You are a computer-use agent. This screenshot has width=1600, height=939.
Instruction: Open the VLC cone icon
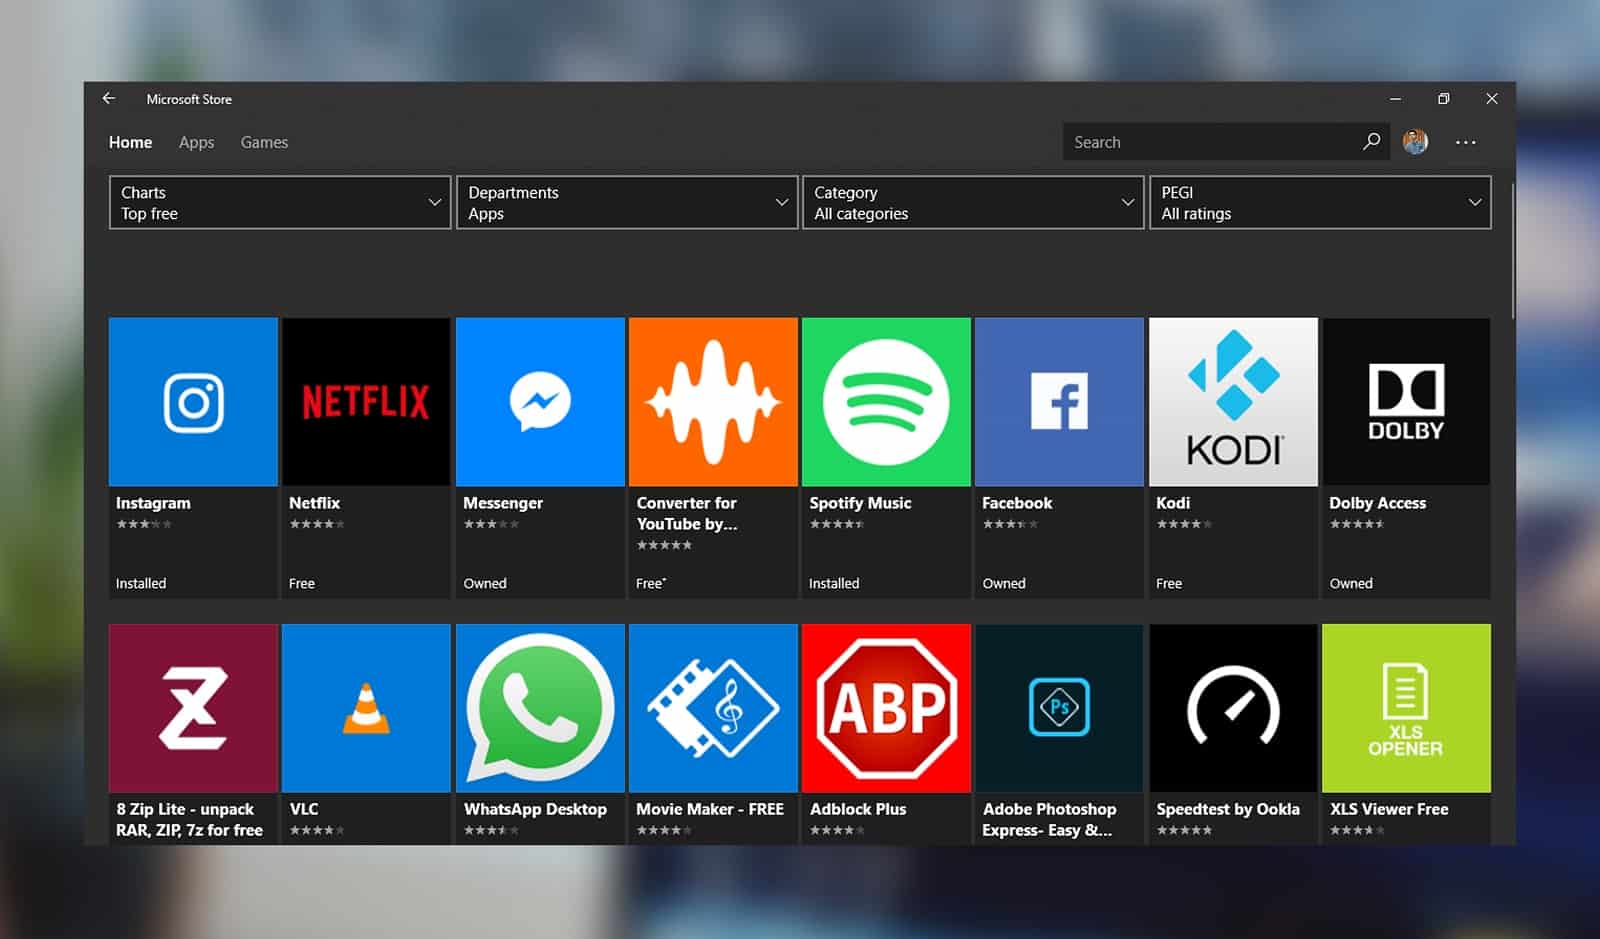tap(366, 708)
